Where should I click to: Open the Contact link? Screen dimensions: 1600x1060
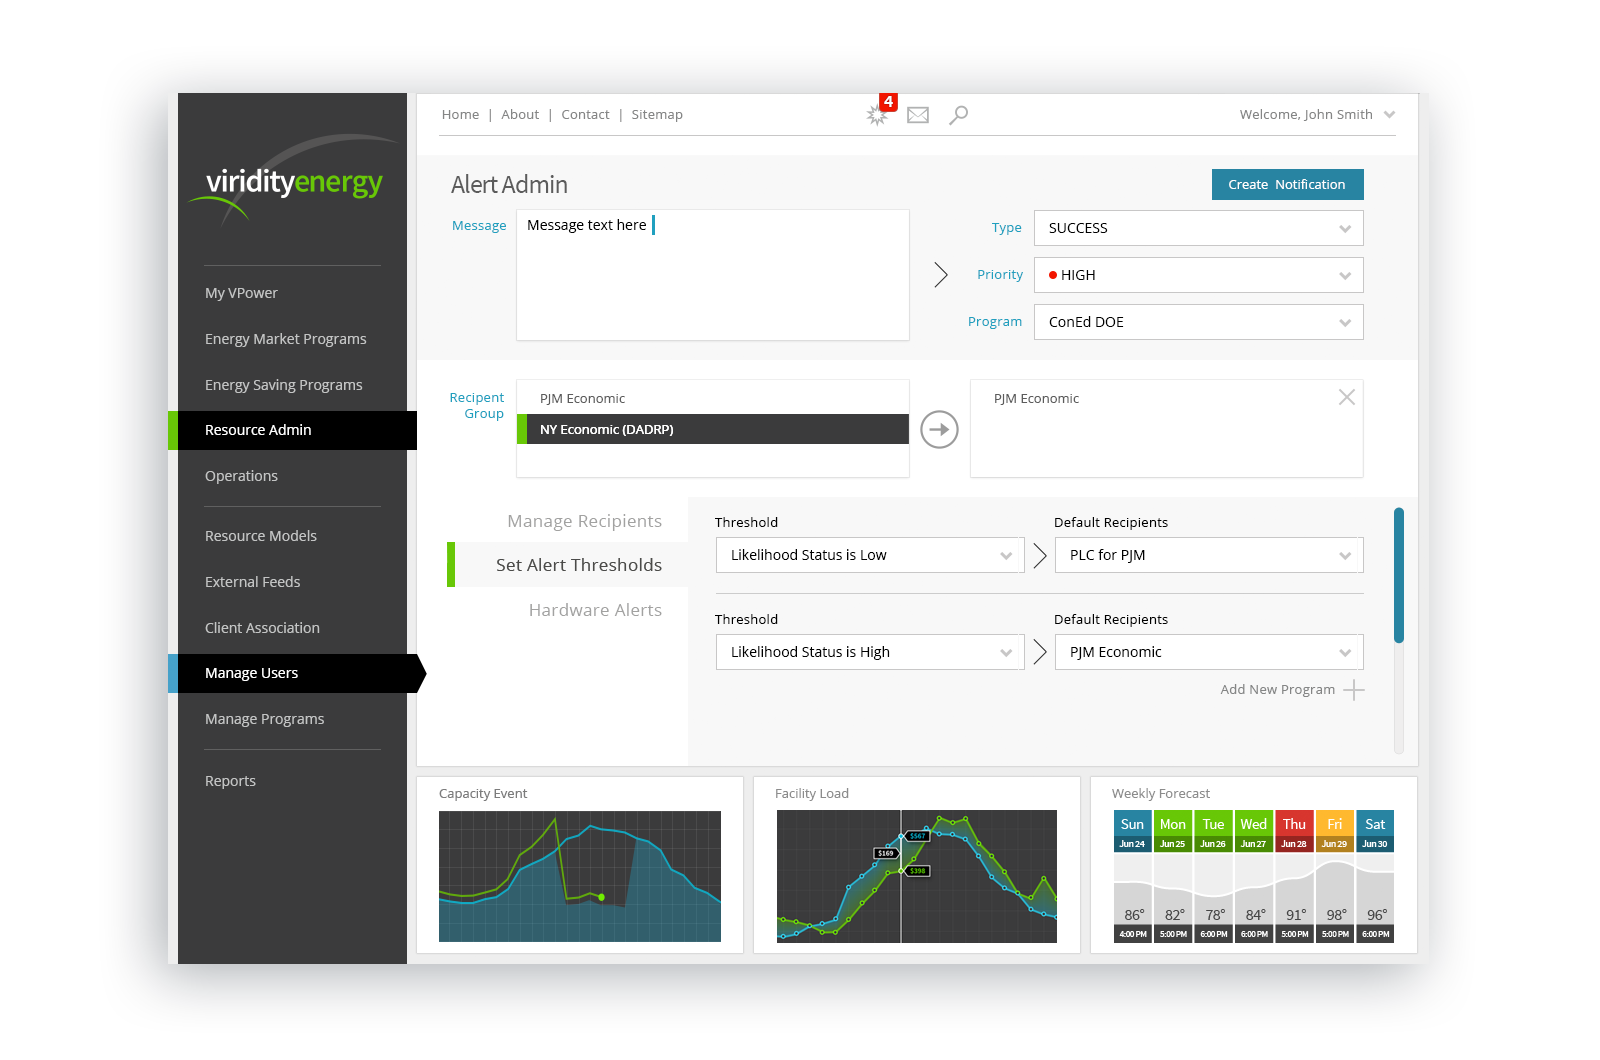point(585,115)
